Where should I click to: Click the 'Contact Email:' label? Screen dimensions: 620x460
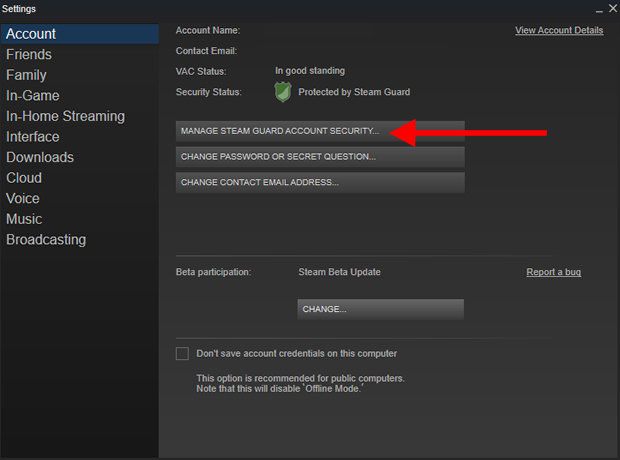206,51
